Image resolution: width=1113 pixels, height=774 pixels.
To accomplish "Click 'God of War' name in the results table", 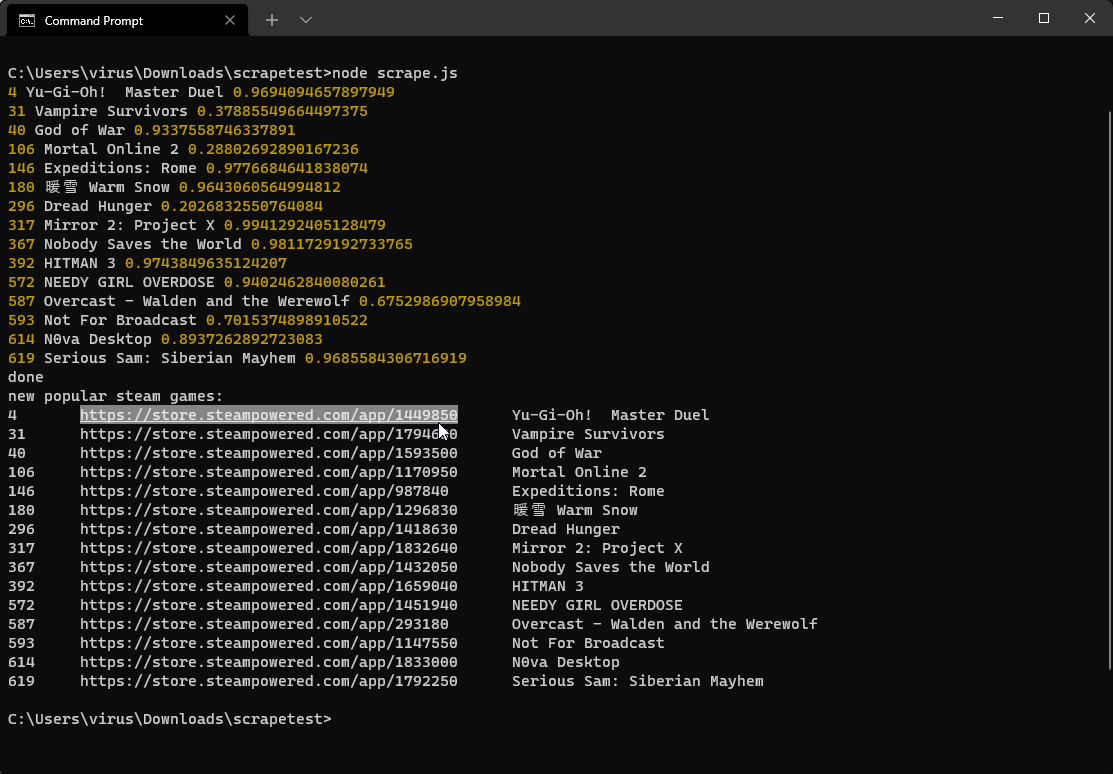I will pyautogui.click(x=556, y=453).
